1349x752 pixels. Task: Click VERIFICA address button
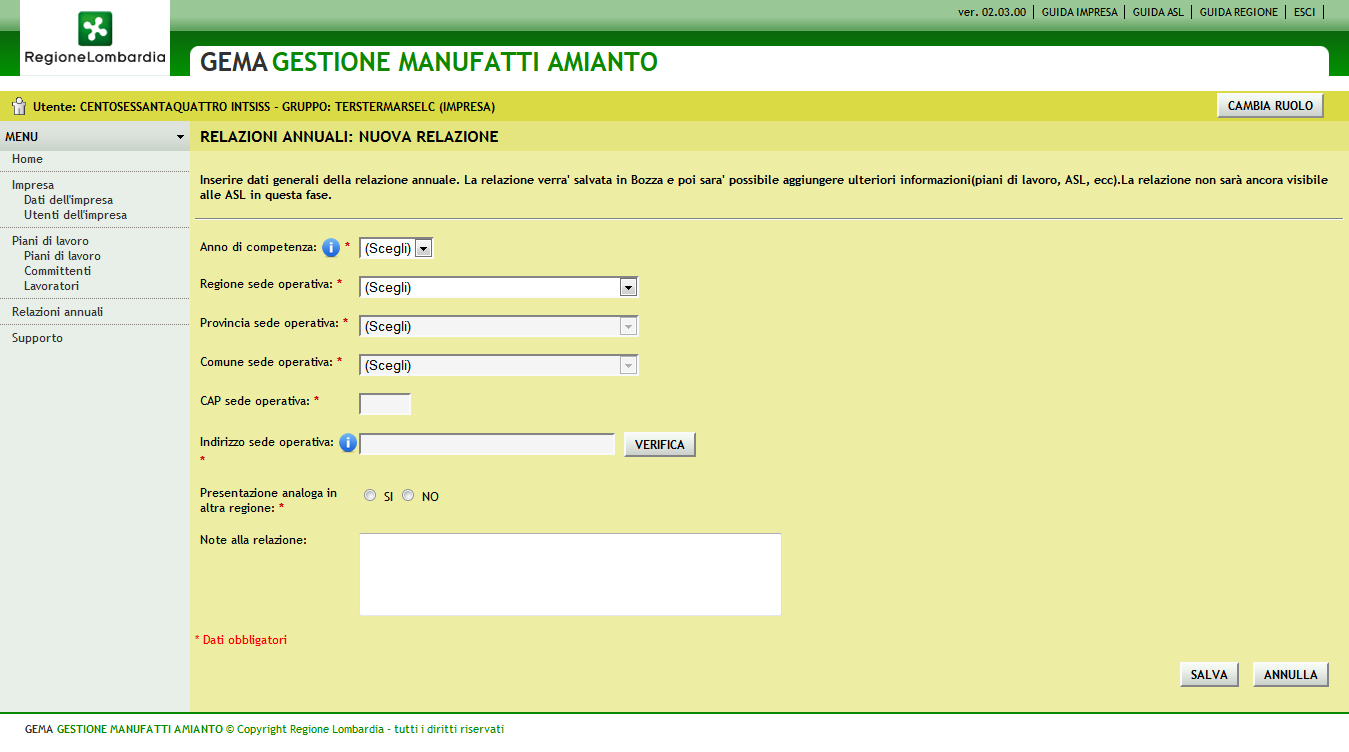[659, 445]
